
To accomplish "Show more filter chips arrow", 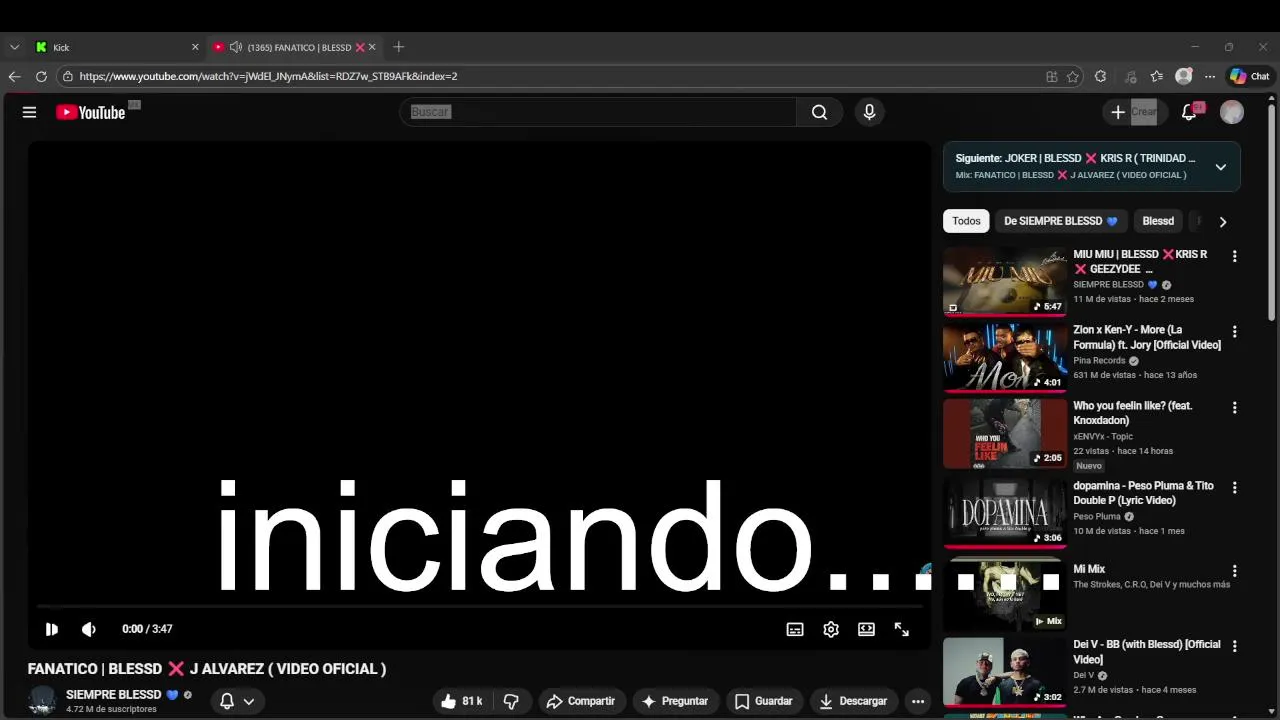I will click(x=1222, y=221).
